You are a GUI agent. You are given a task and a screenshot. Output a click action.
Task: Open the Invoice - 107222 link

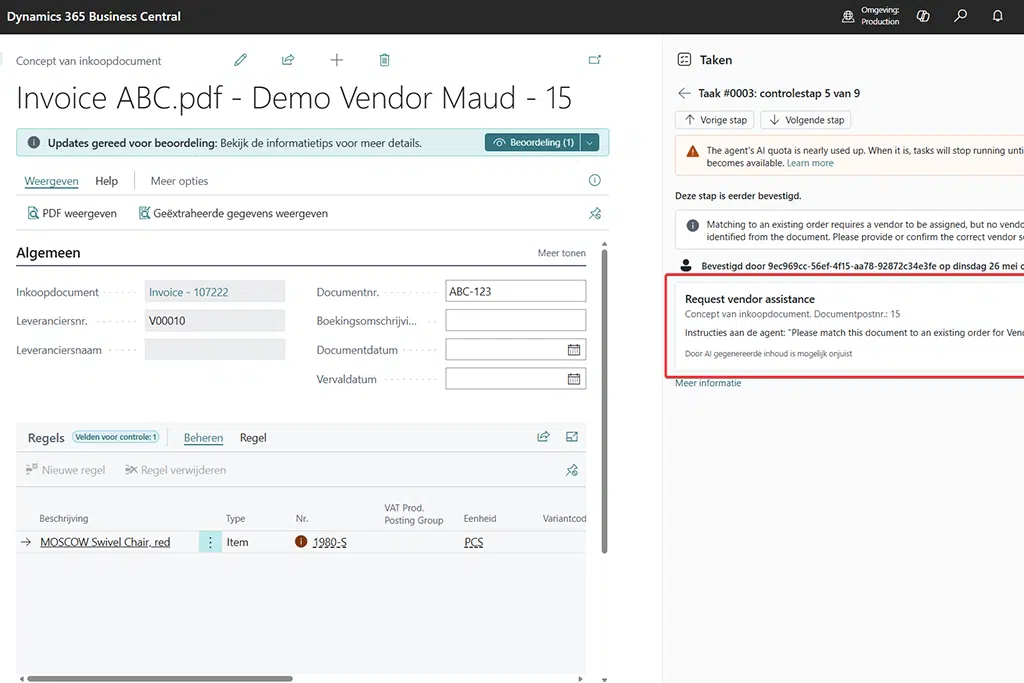coord(189,292)
